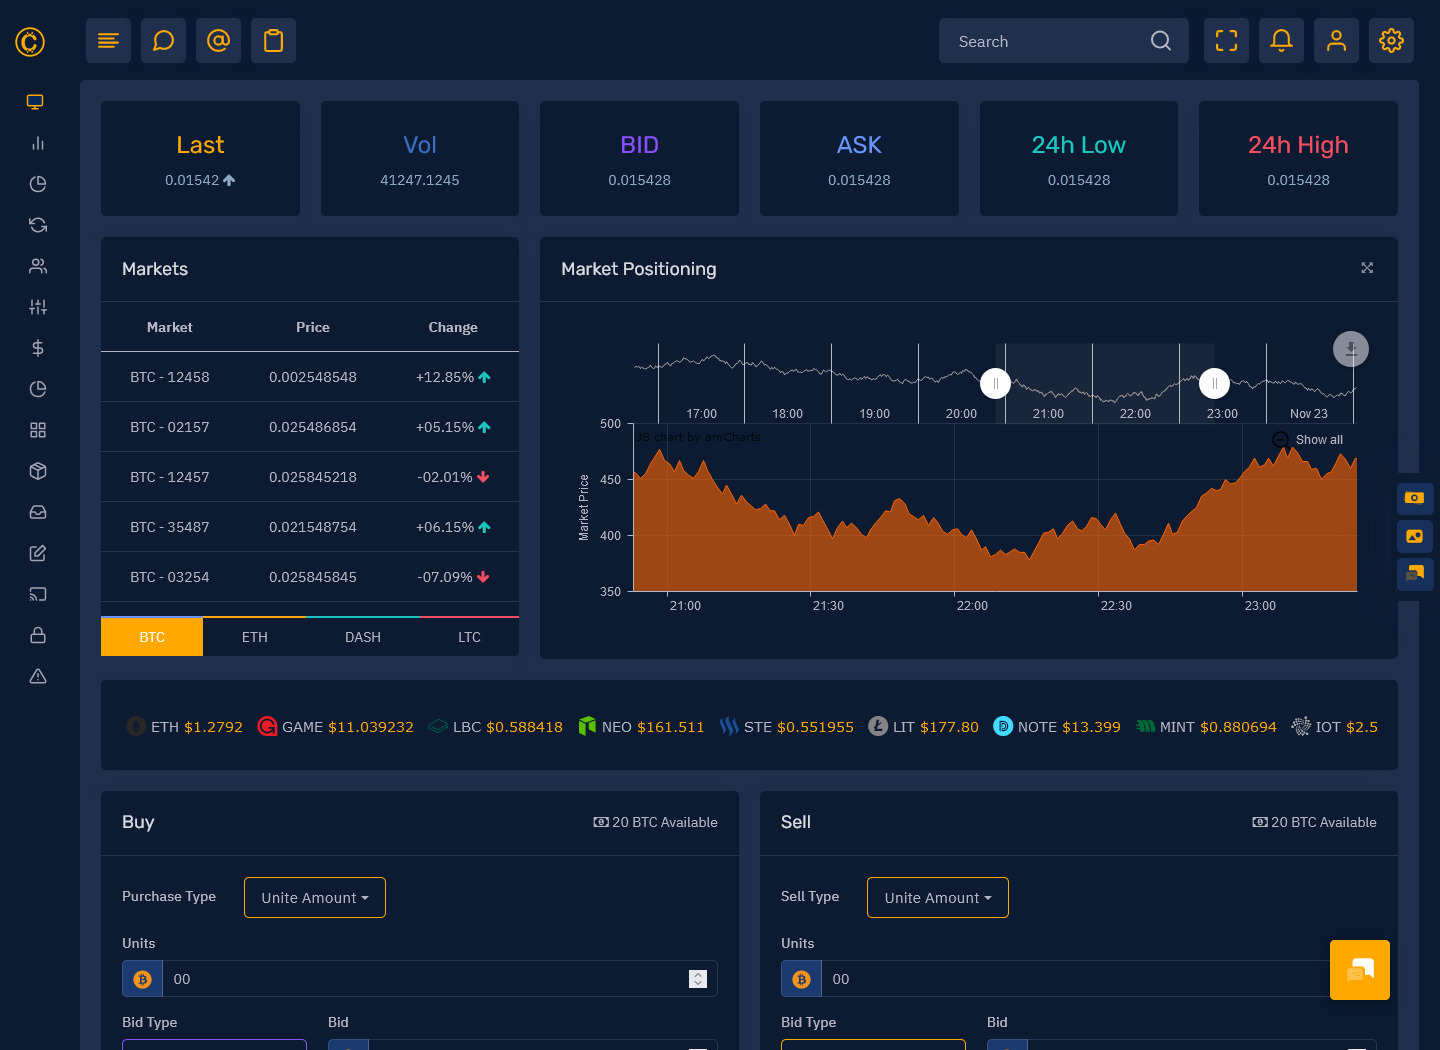Open the lock sidebar icon

click(38, 635)
